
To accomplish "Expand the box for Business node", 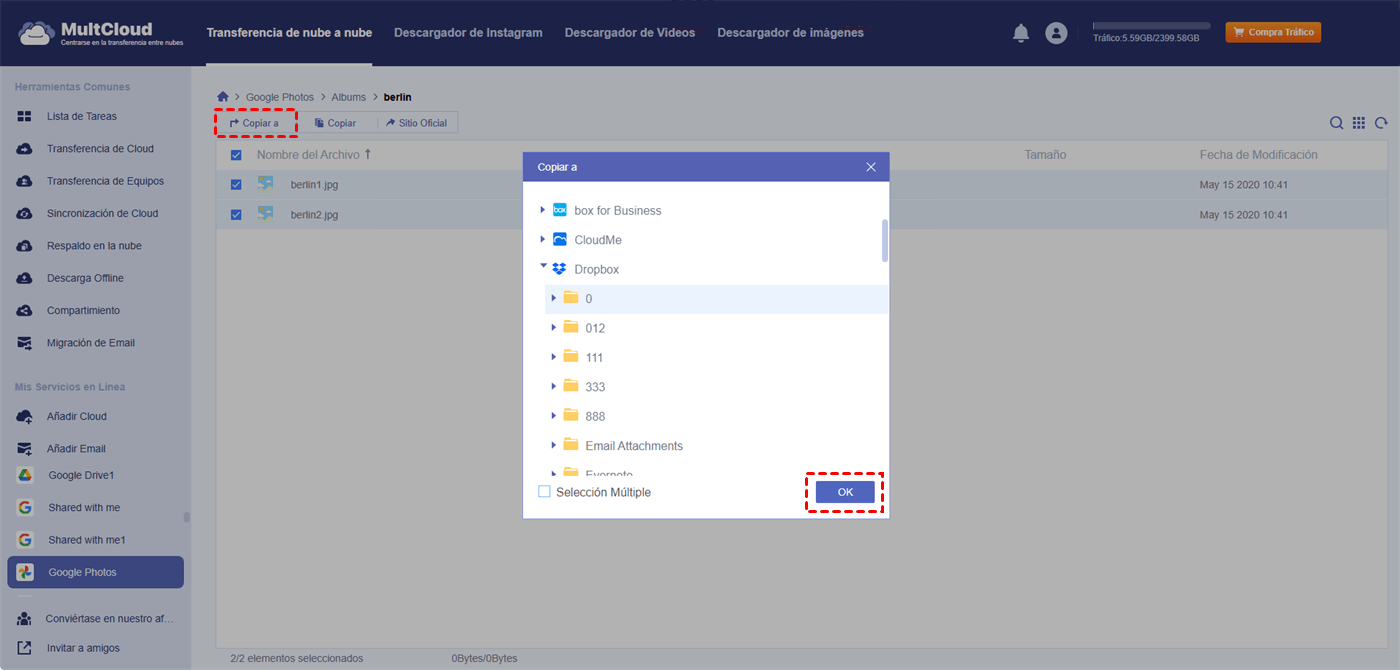I will pyautogui.click(x=543, y=210).
